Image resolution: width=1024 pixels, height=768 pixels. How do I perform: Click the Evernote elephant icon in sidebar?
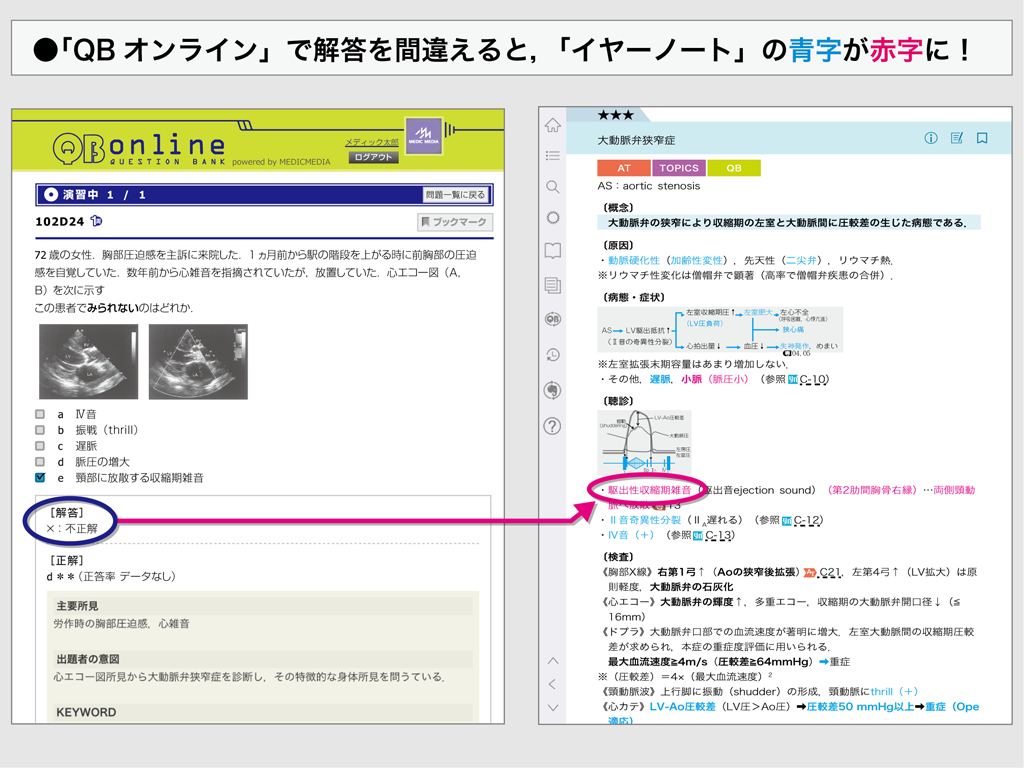pyautogui.click(x=552, y=390)
